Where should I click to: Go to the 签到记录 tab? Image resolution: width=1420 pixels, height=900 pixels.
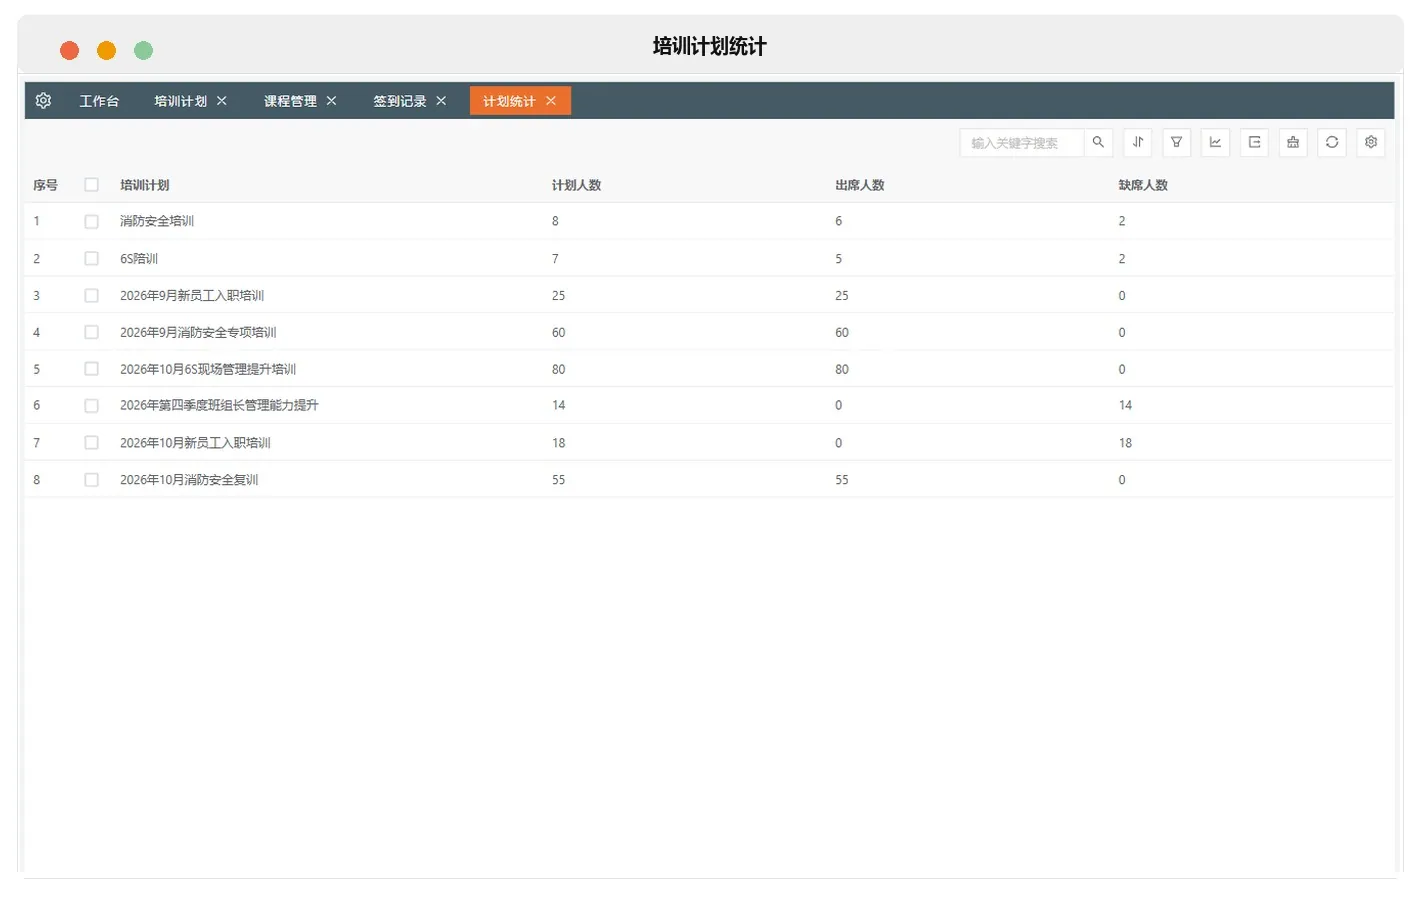[400, 101]
